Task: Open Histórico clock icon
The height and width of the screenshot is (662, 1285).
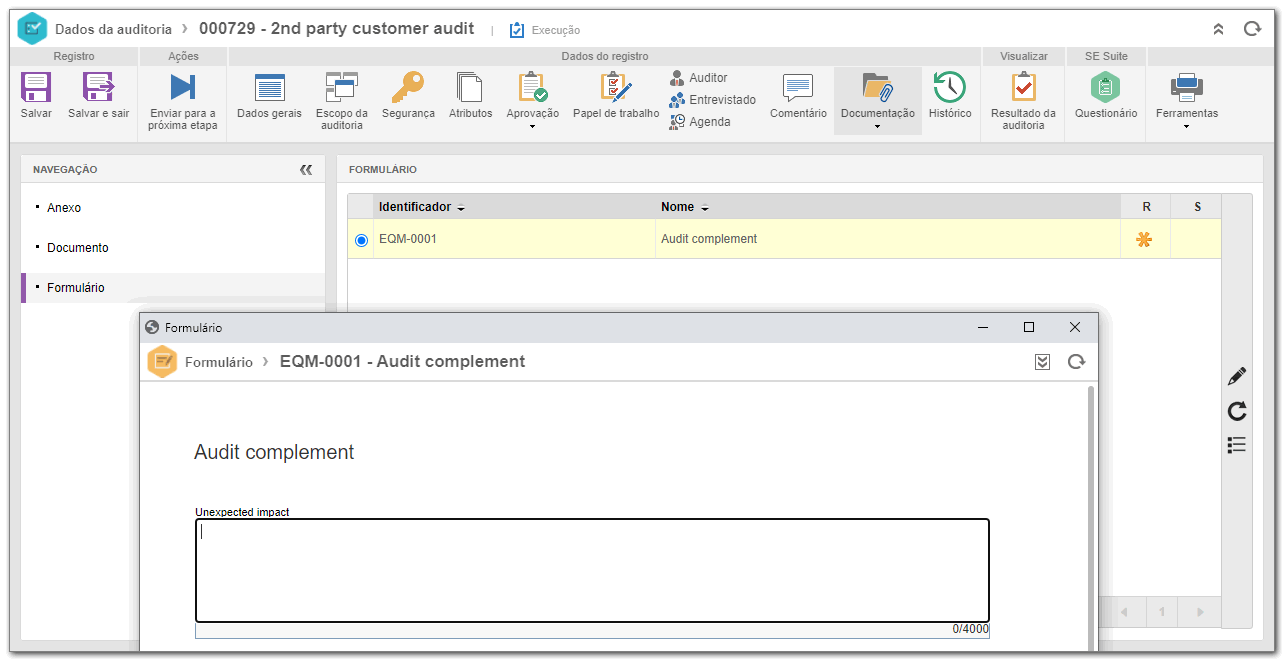Action: [x=949, y=88]
